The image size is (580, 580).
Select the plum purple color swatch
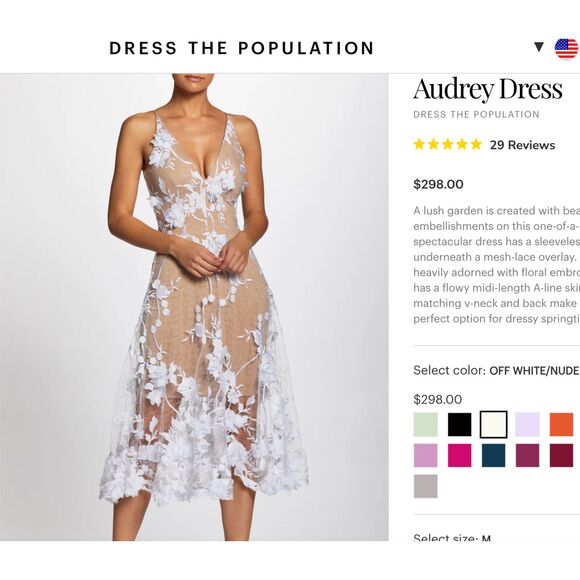(527, 455)
